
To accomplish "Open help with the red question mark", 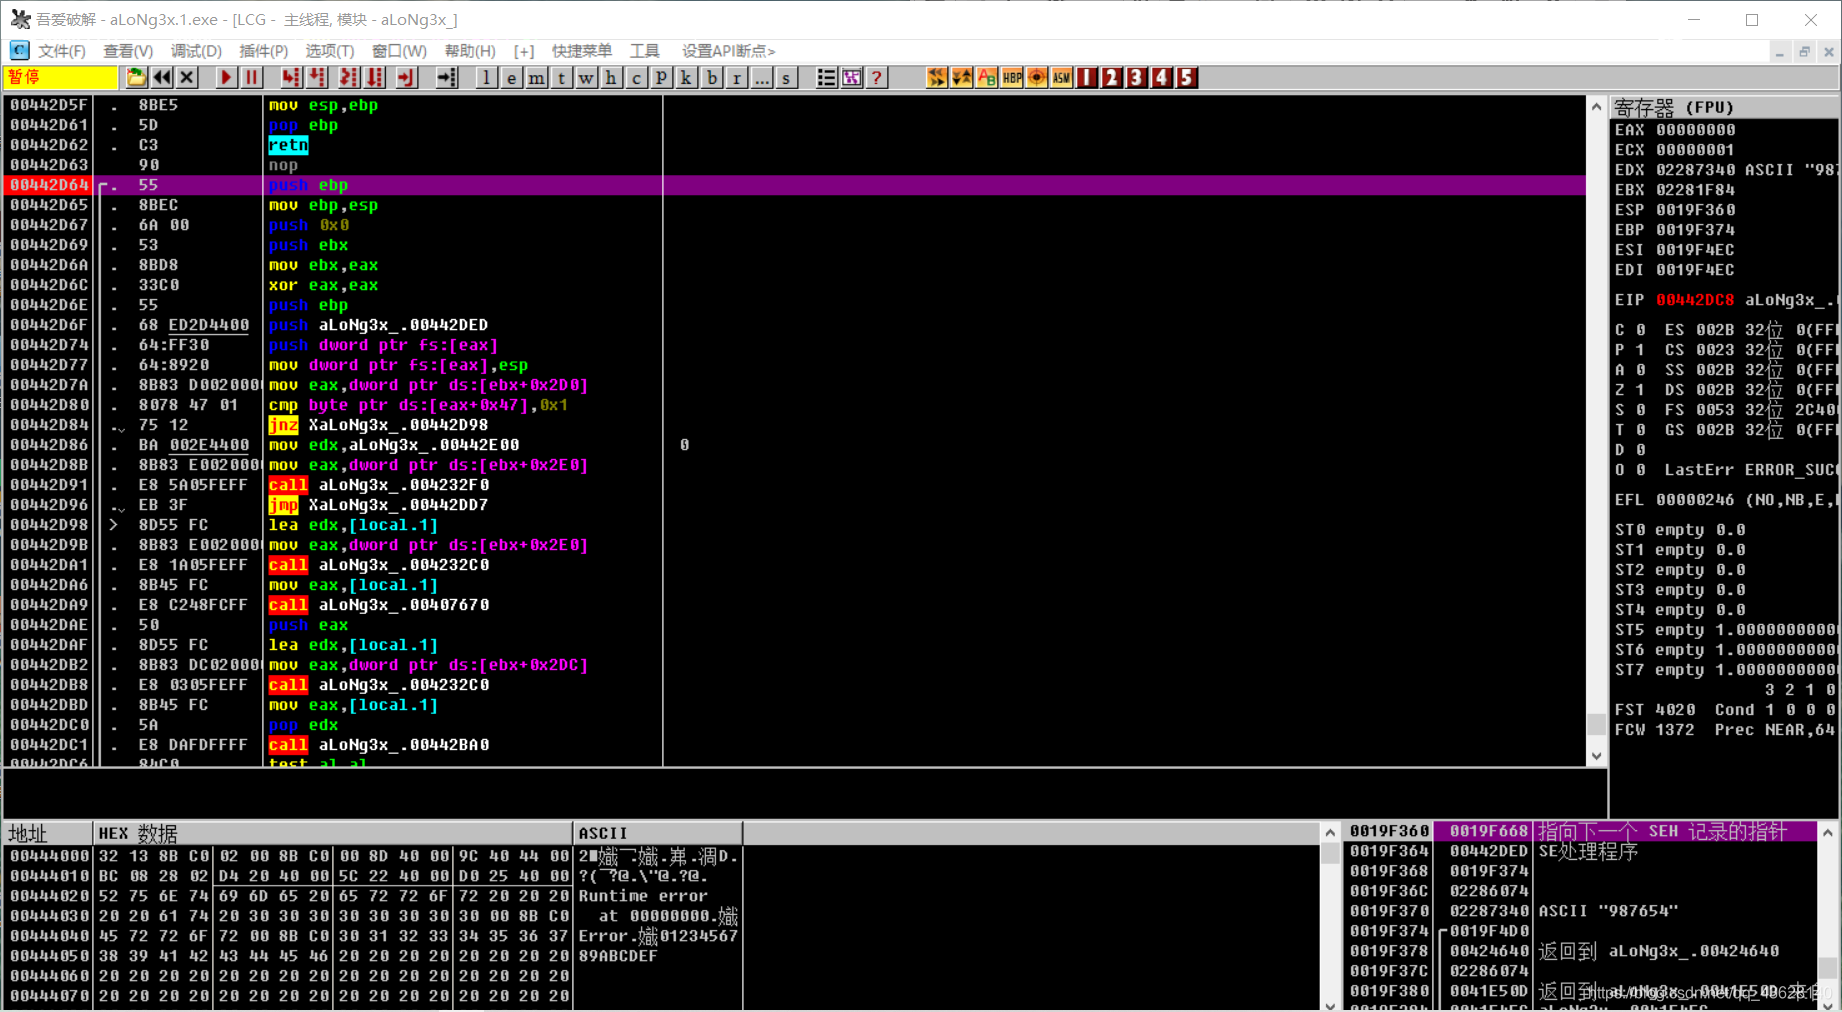I will [876, 78].
